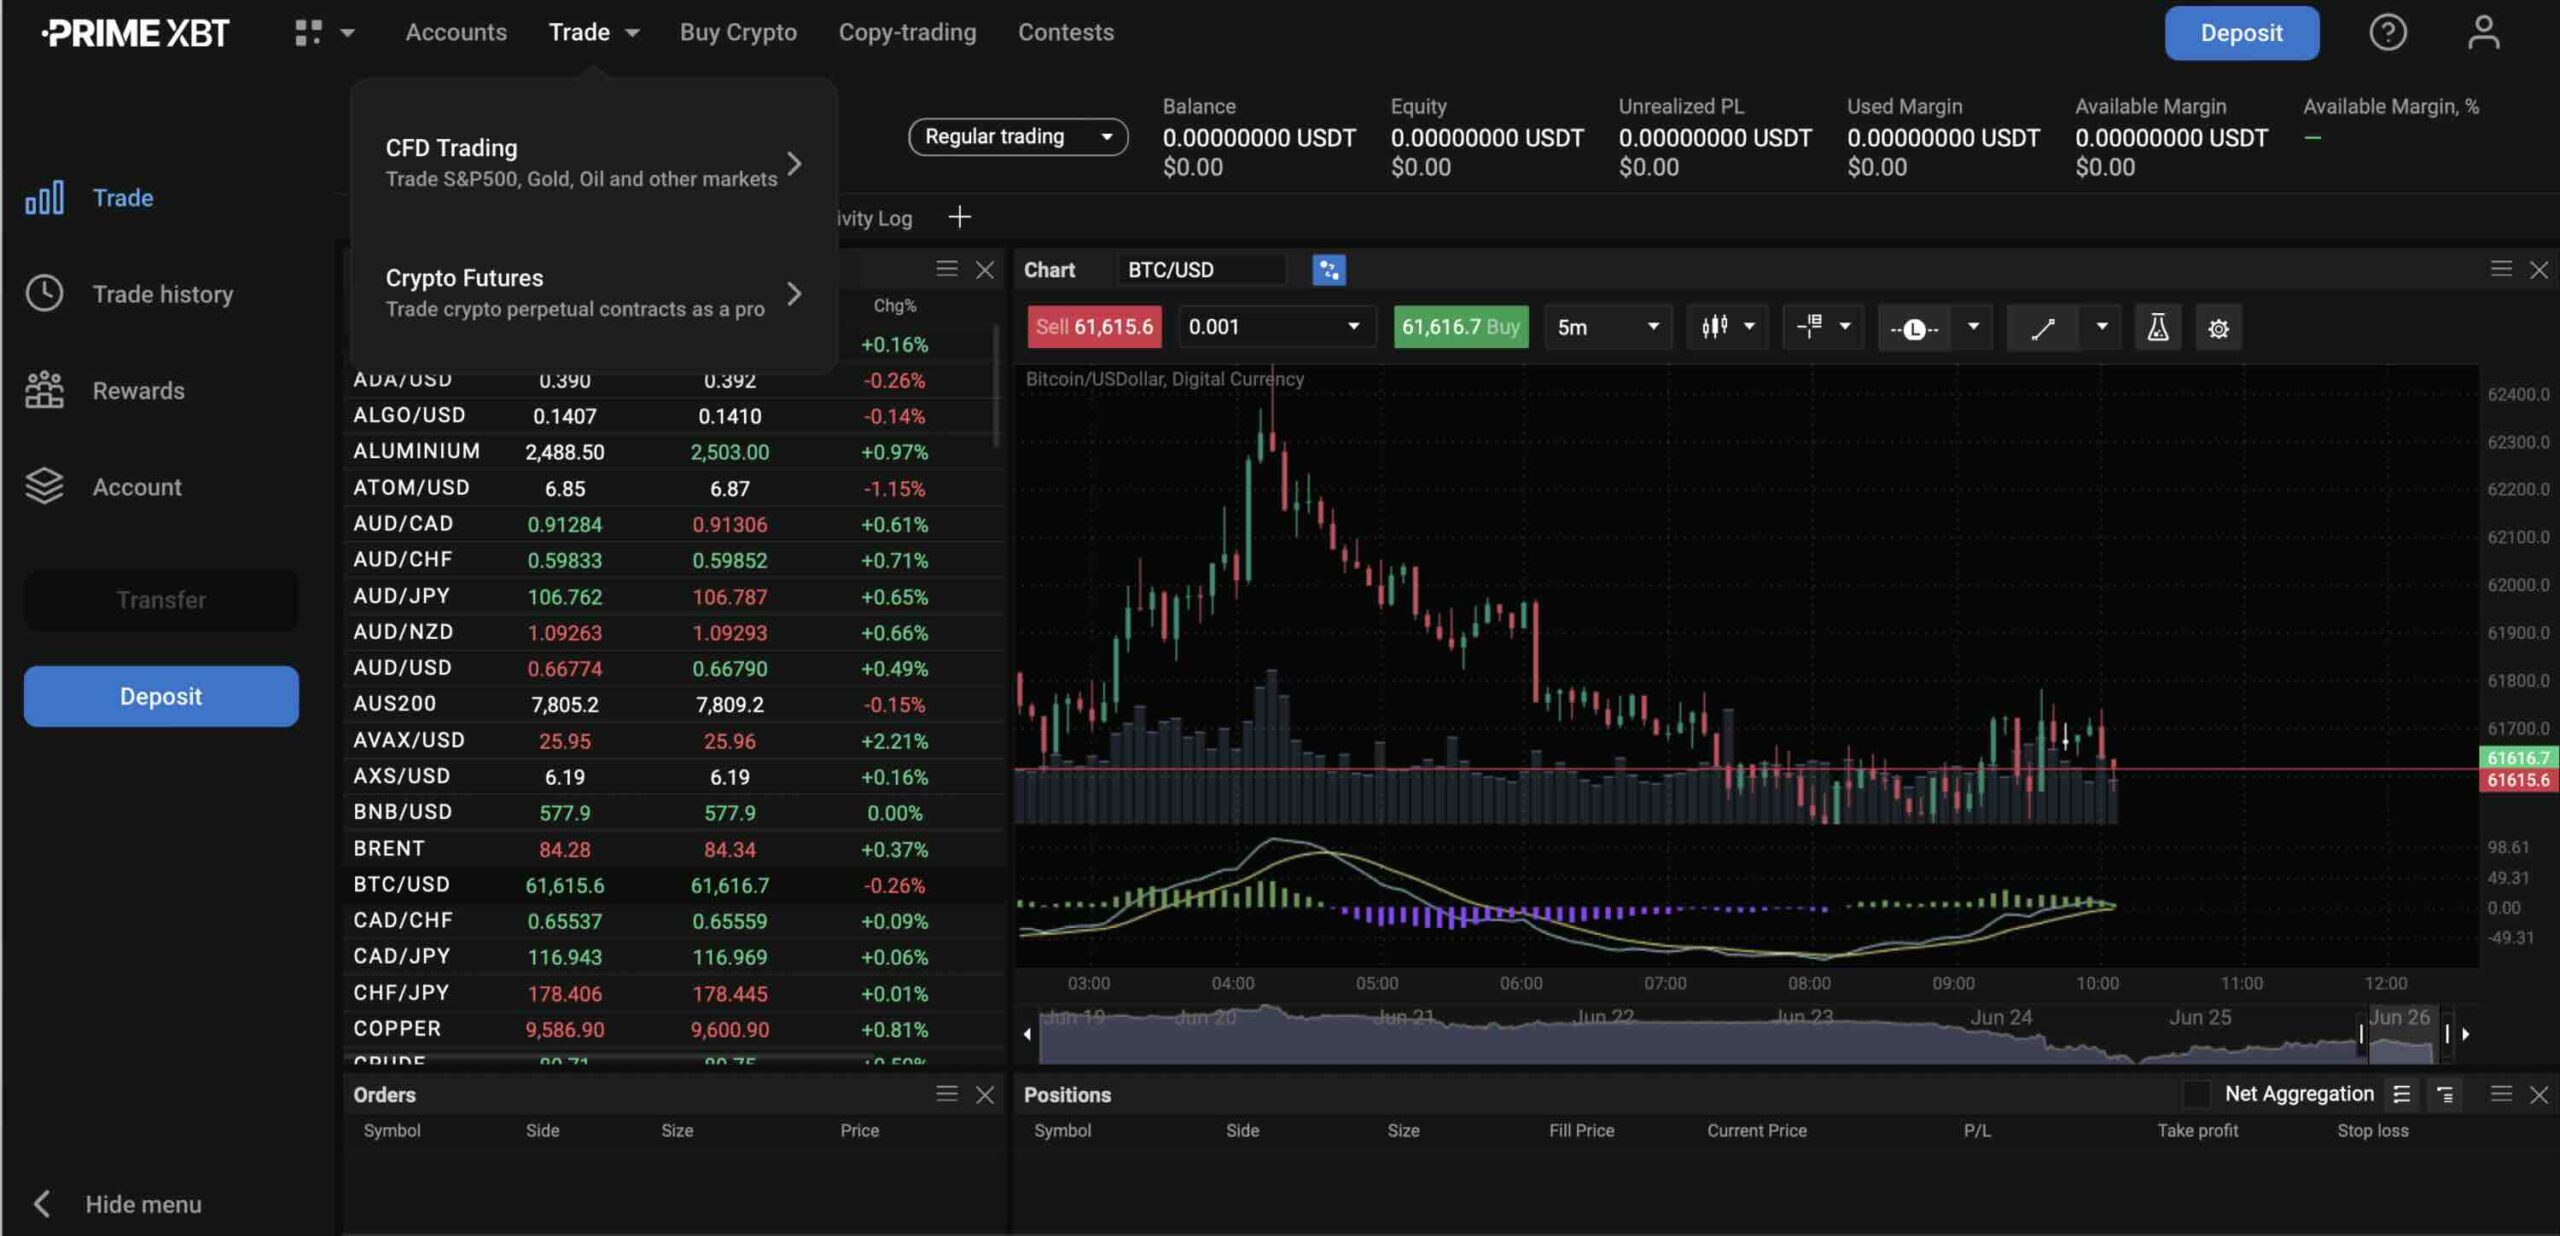Select the trend line drawing tool
This screenshot has height=1236, width=2560.
click(2042, 327)
